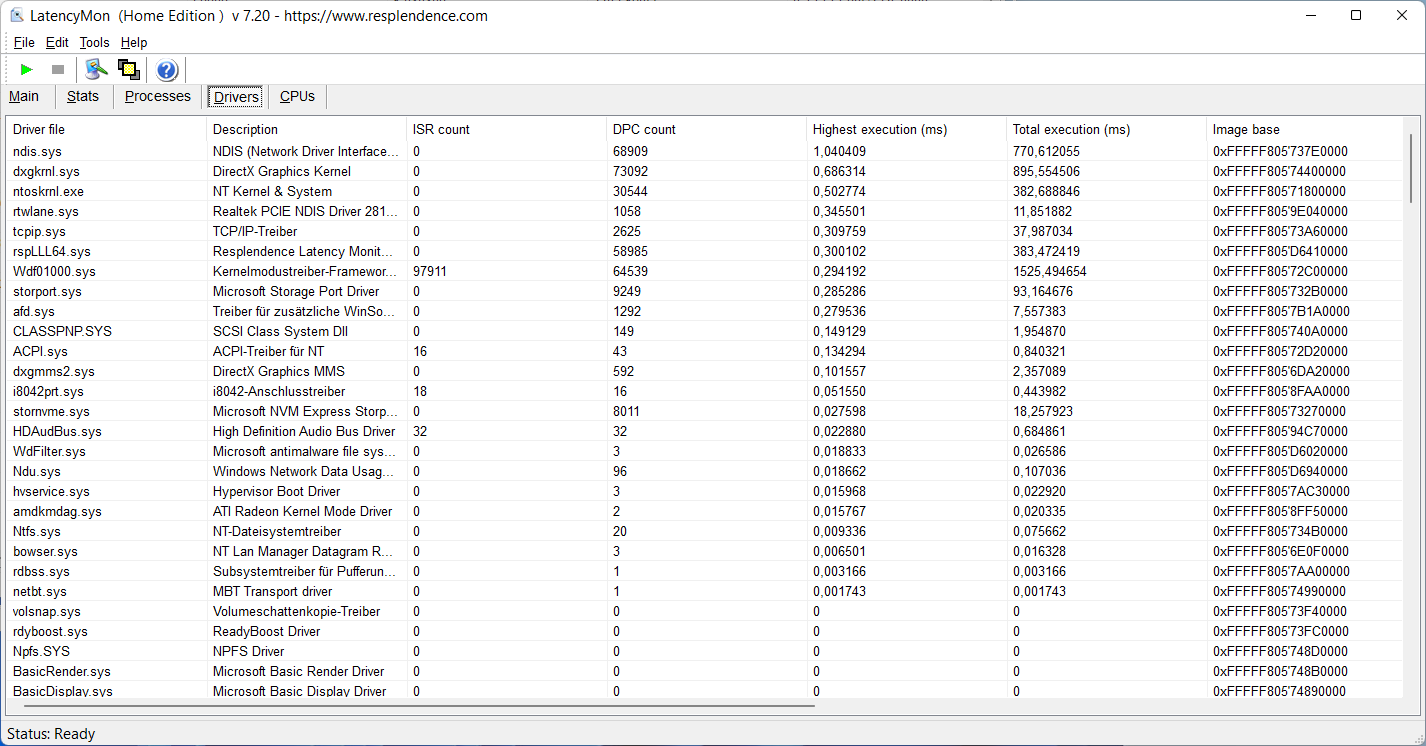Select the rdyboost.sys driver row
This screenshot has height=746, width=1426.
coord(705,631)
